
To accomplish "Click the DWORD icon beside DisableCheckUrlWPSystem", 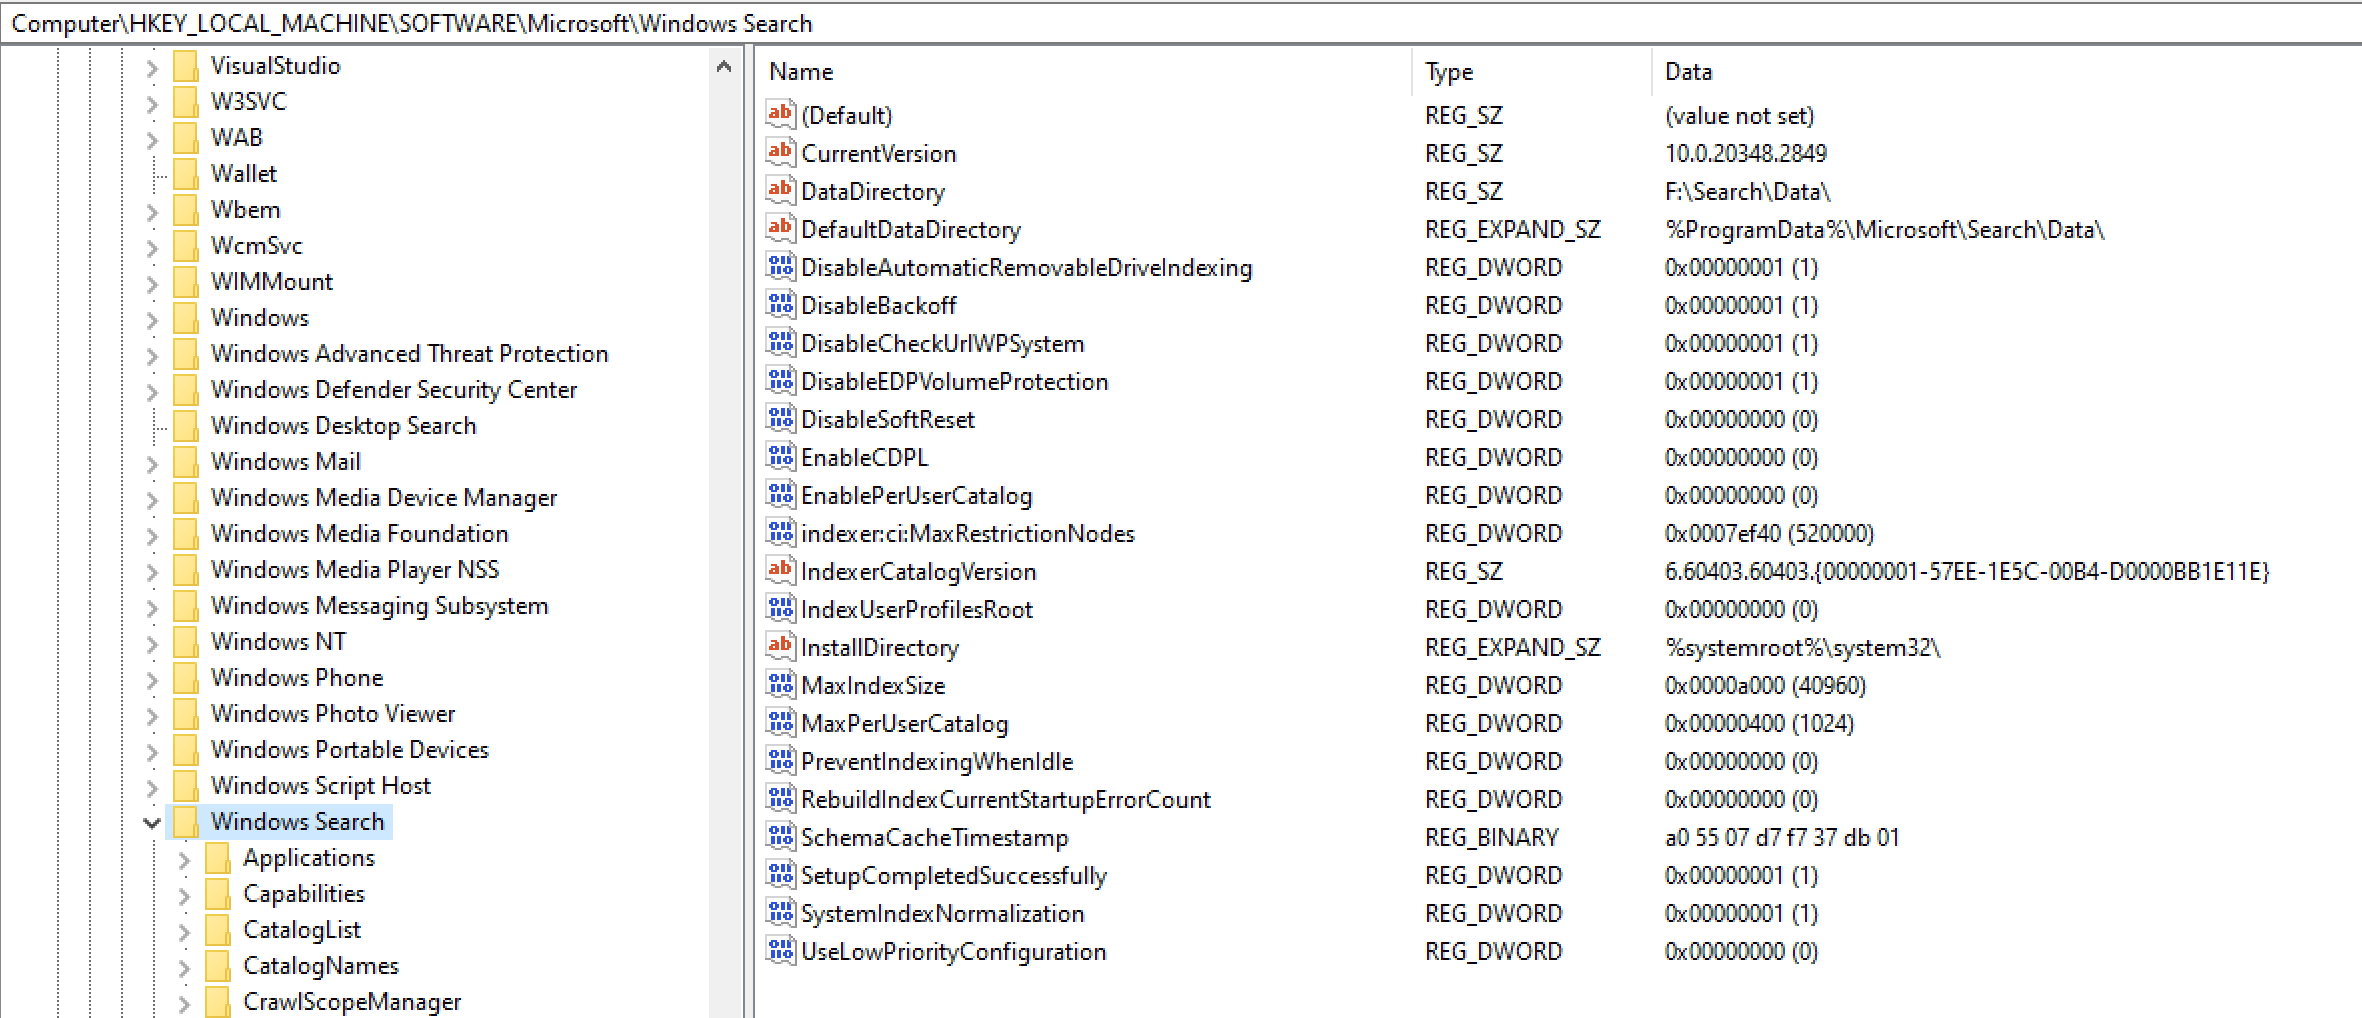I will (781, 342).
